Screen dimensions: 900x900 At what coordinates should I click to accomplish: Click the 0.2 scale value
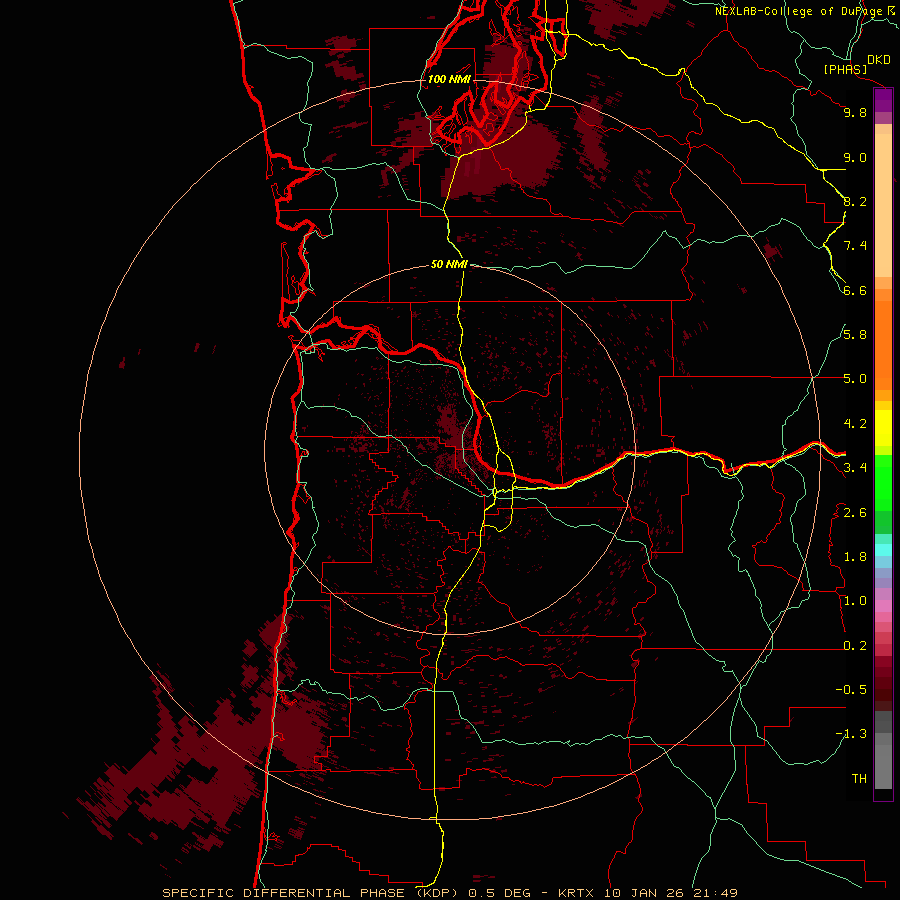coord(855,646)
